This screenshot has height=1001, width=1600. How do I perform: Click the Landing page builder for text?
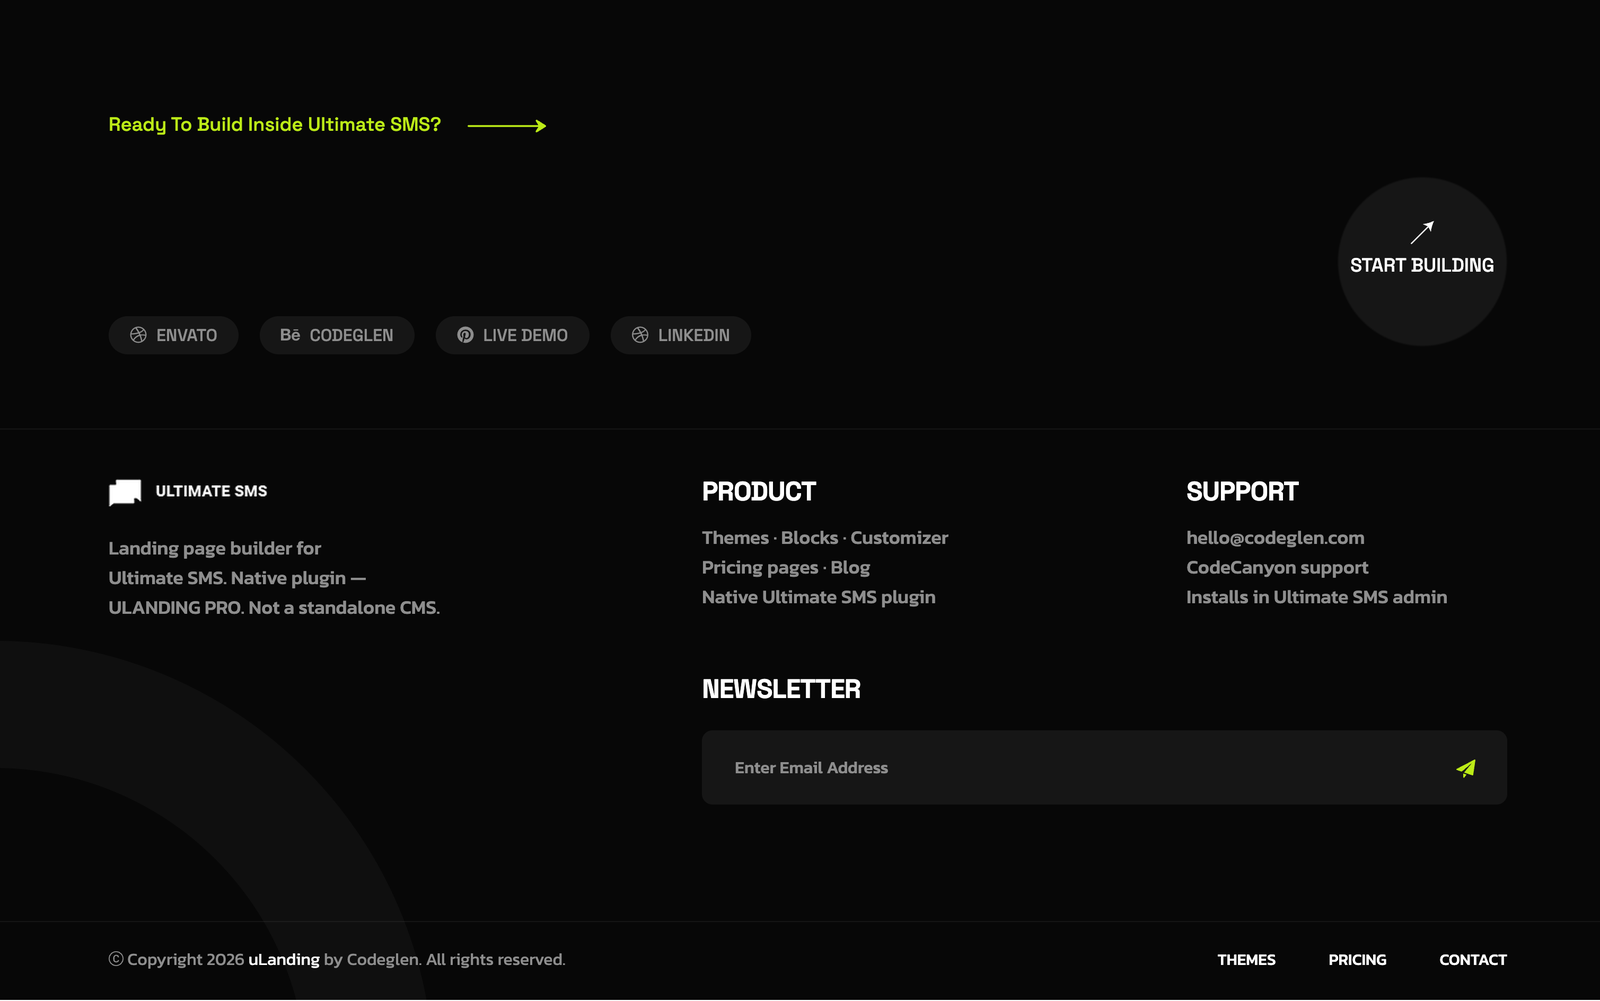point(215,548)
